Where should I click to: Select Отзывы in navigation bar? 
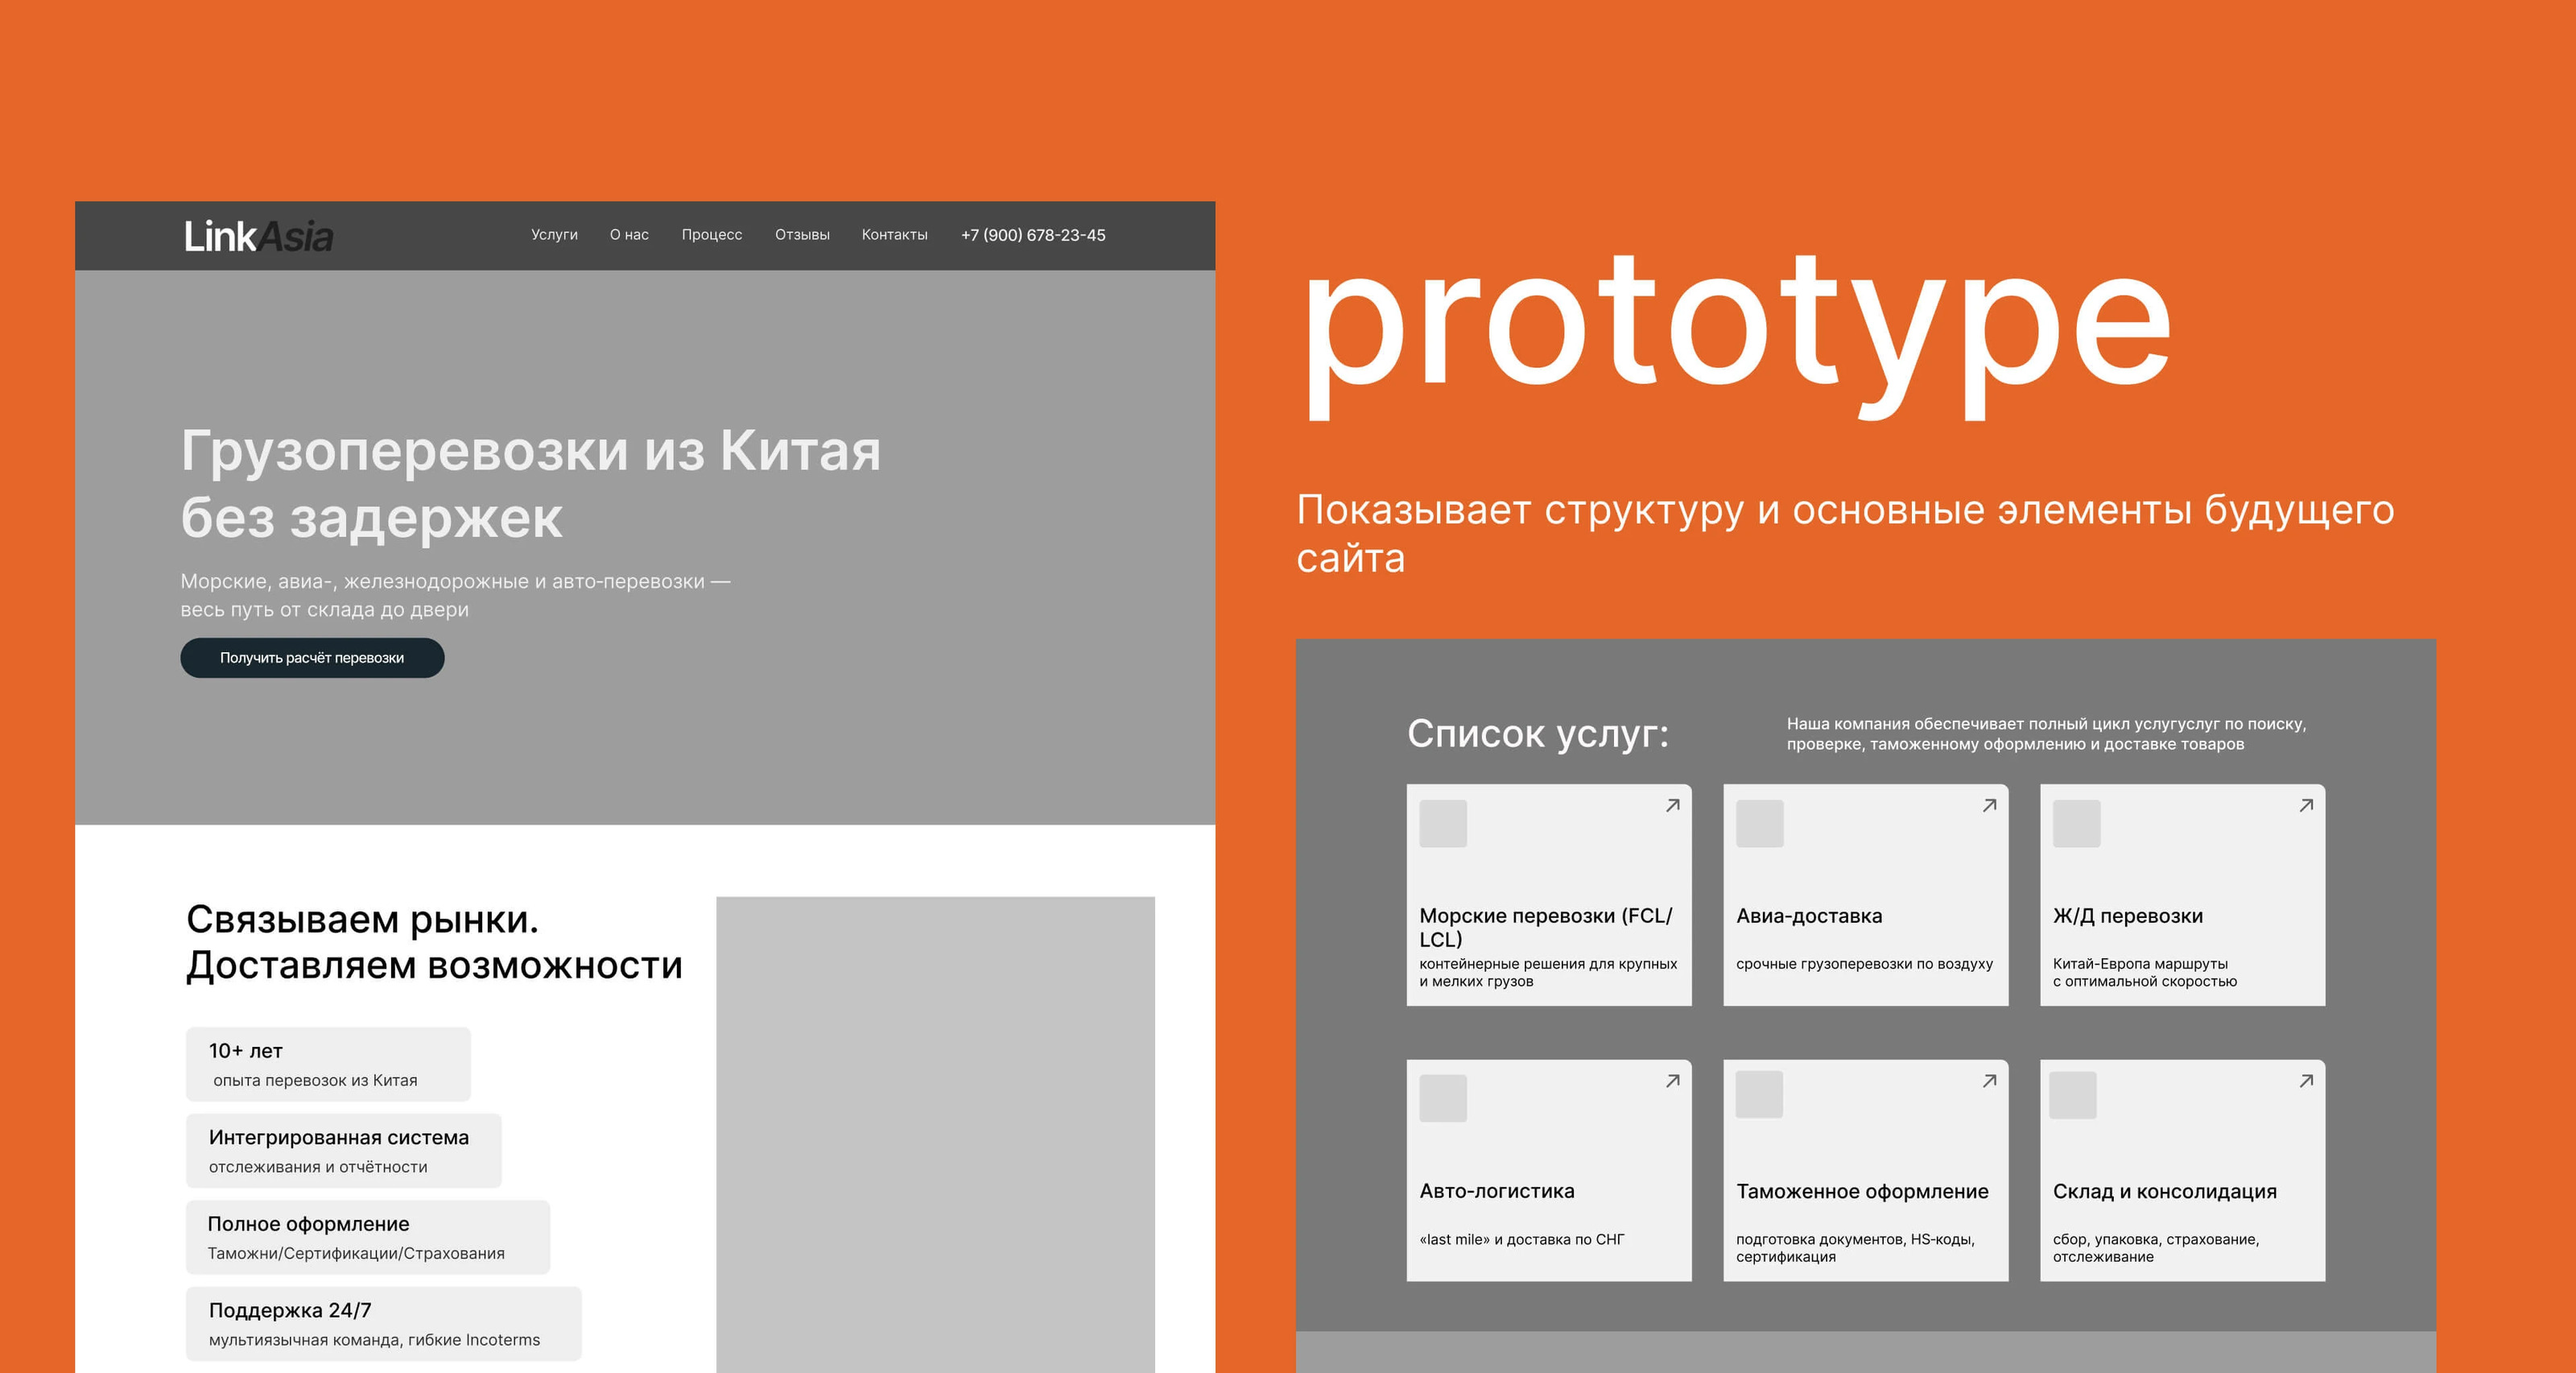pyautogui.click(x=802, y=235)
